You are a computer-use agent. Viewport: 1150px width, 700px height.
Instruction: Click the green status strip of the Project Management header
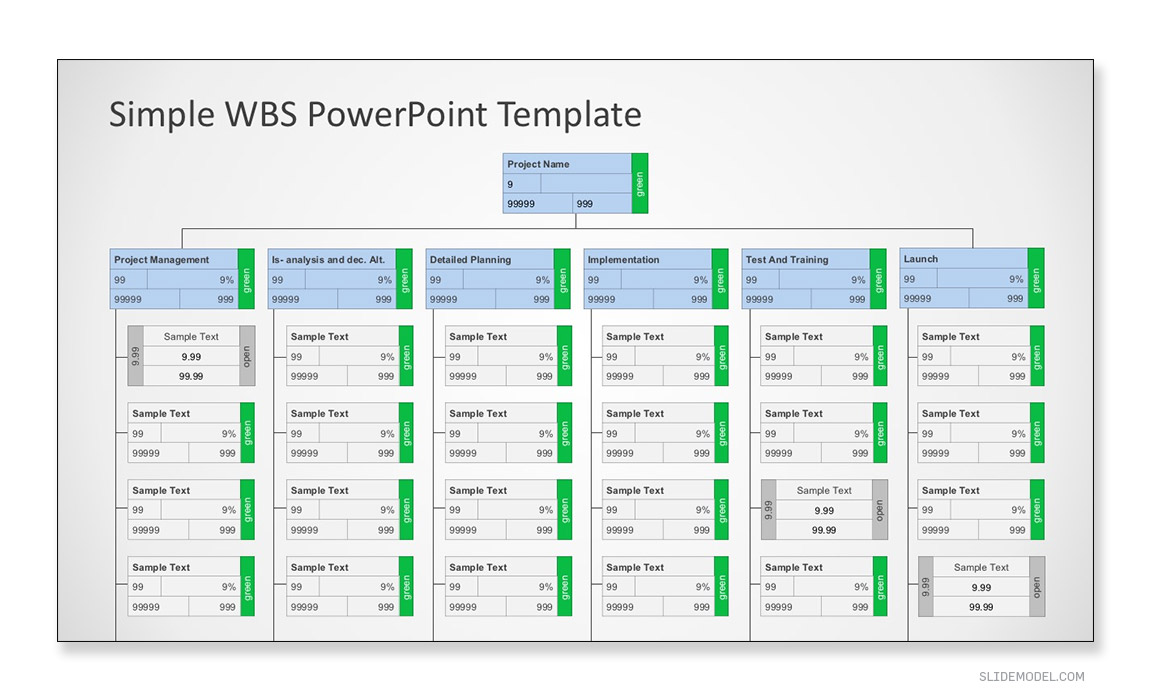(x=246, y=278)
